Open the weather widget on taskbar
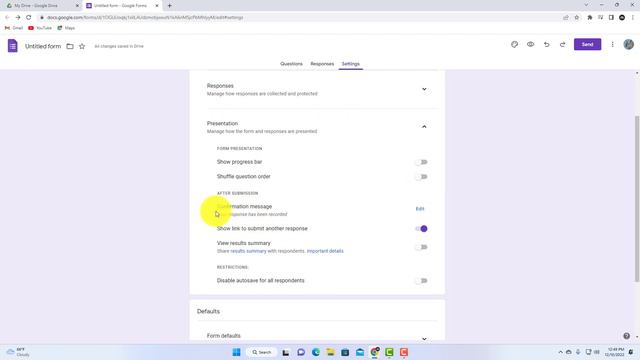Screen dimensions: 640x360 (18, 352)
